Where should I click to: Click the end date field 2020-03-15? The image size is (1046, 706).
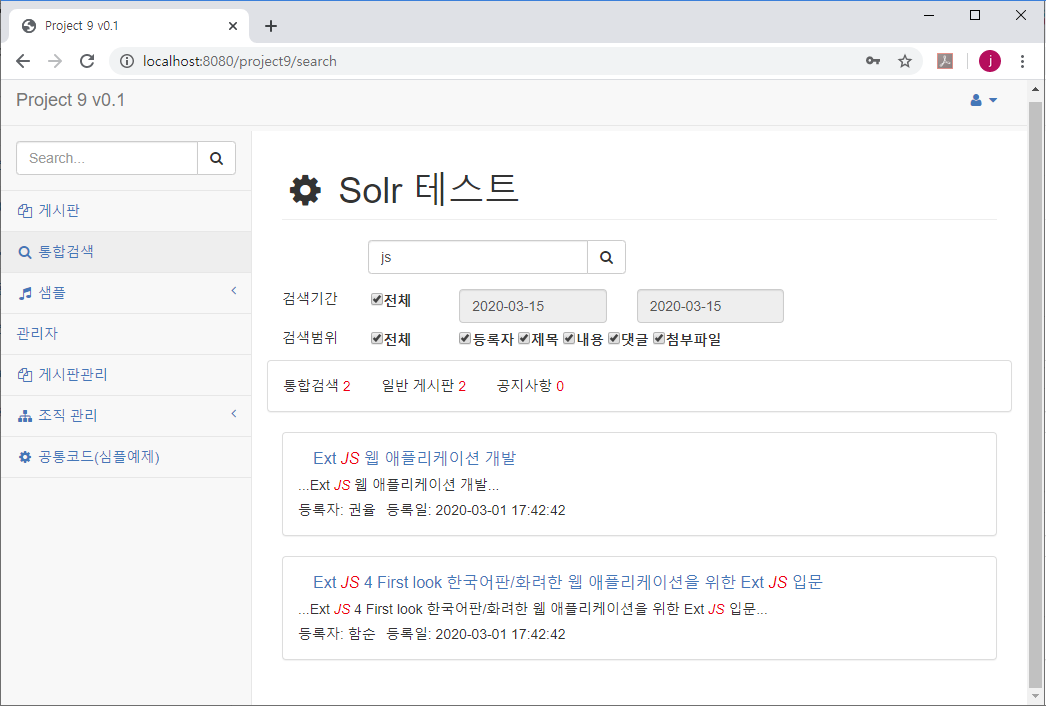pyautogui.click(x=710, y=306)
